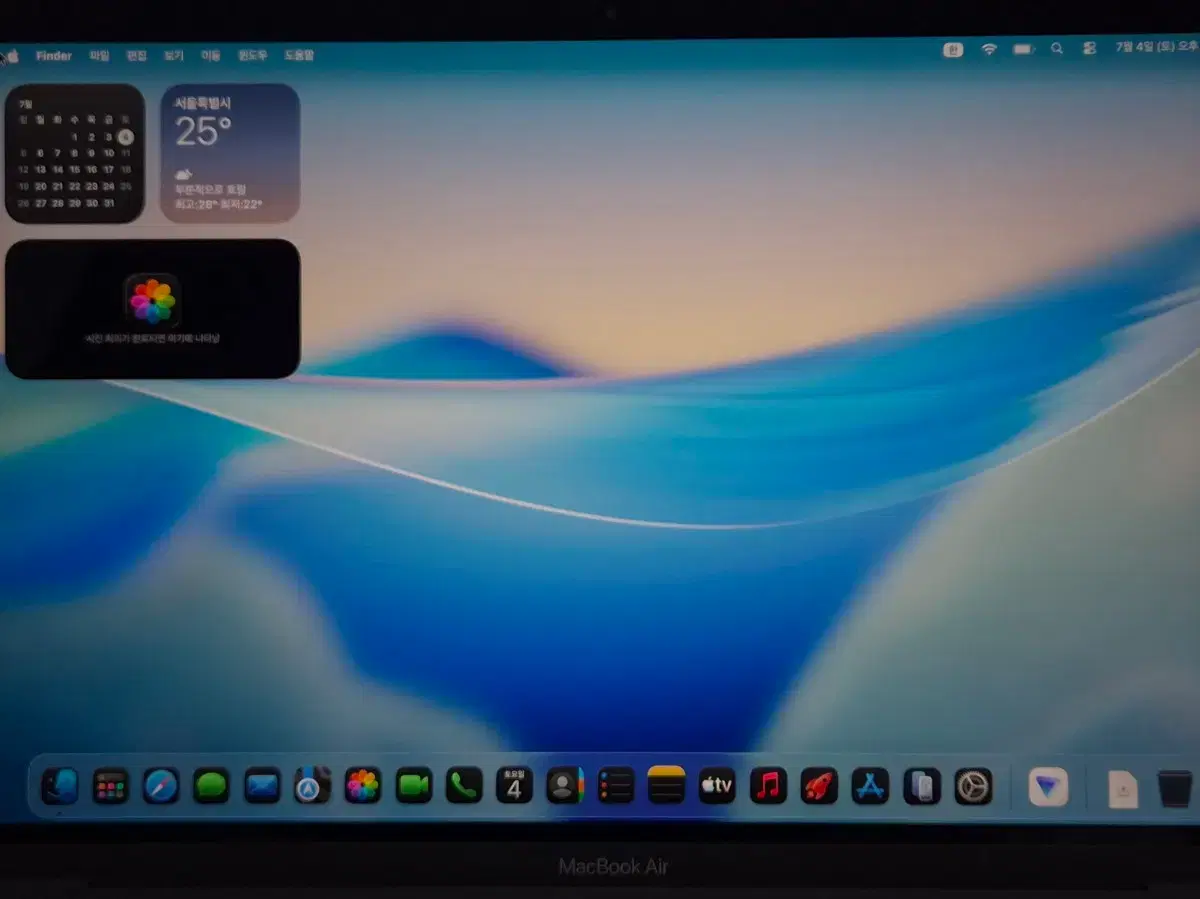The image size is (1200, 899).
Task: Open the green Phone app icon
Action: coord(464,785)
